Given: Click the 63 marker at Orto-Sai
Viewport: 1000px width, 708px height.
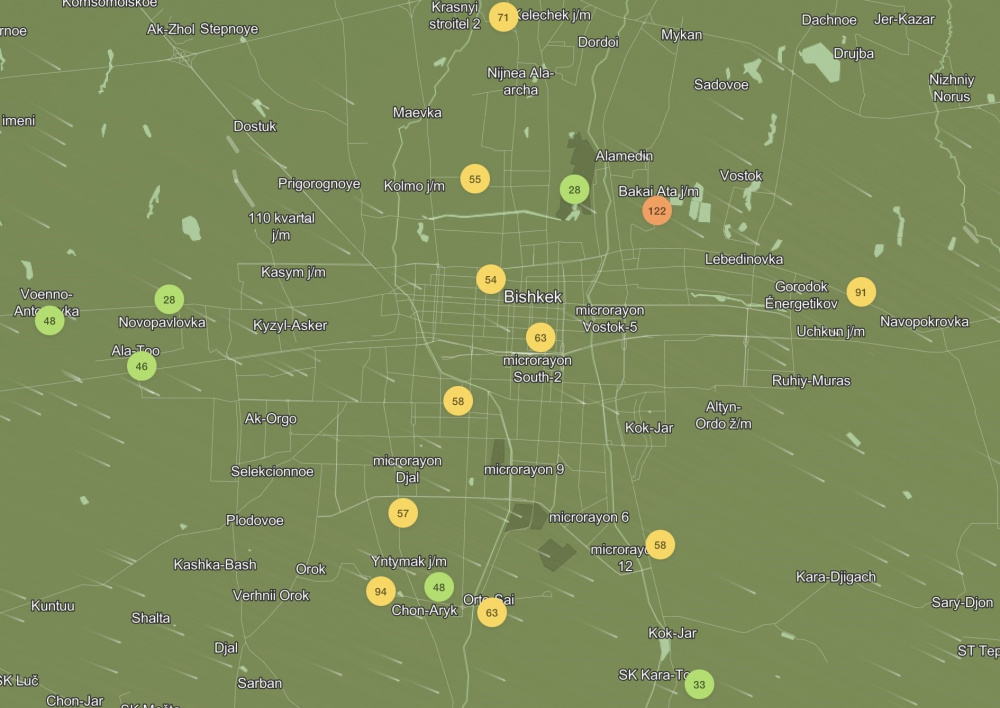Looking at the screenshot, I should coord(491,612).
